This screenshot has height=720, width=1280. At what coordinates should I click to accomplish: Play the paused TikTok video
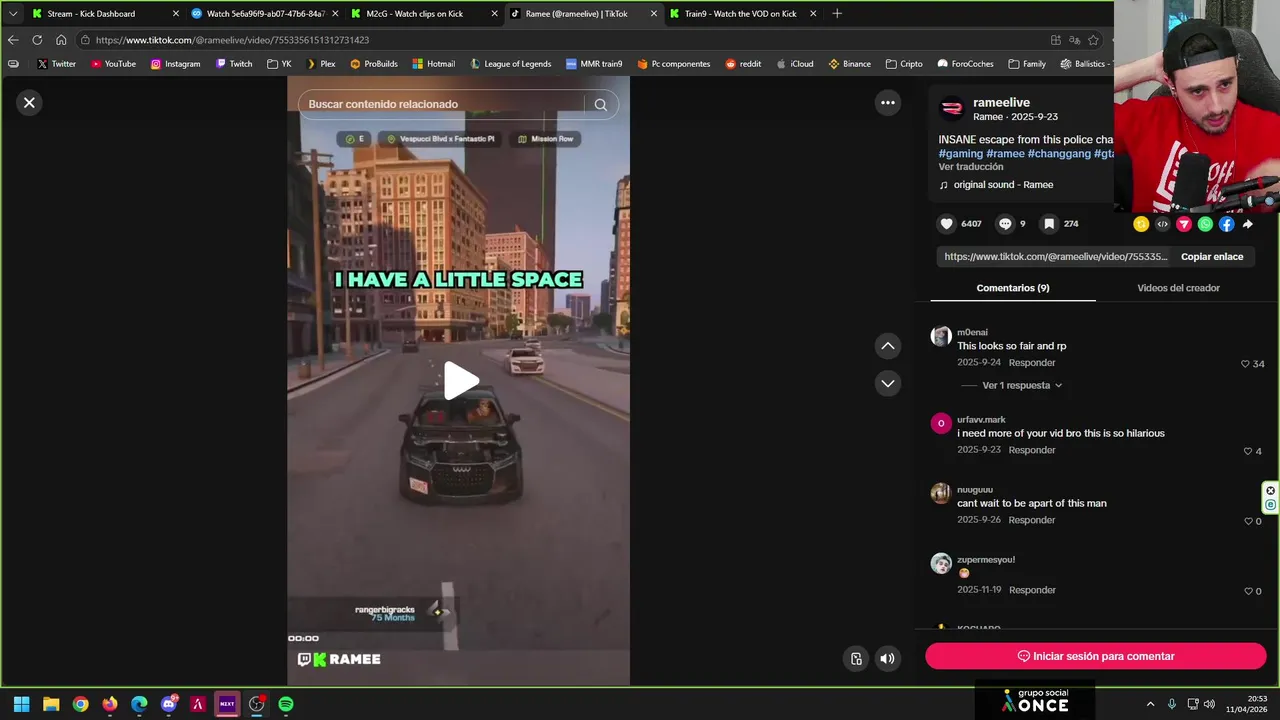(460, 381)
